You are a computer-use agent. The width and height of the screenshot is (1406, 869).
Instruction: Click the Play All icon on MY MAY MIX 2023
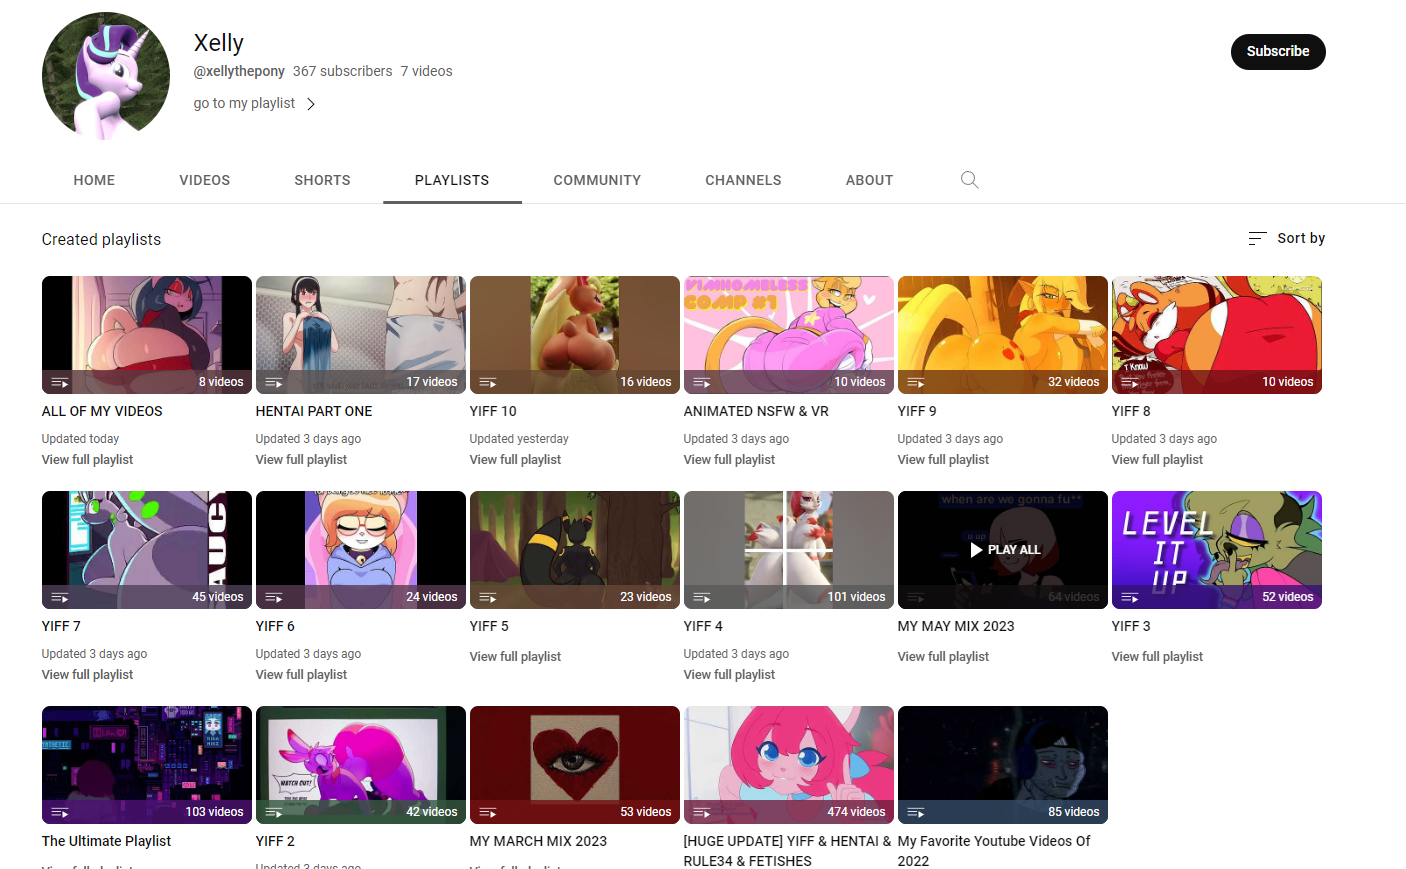pos(976,550)
